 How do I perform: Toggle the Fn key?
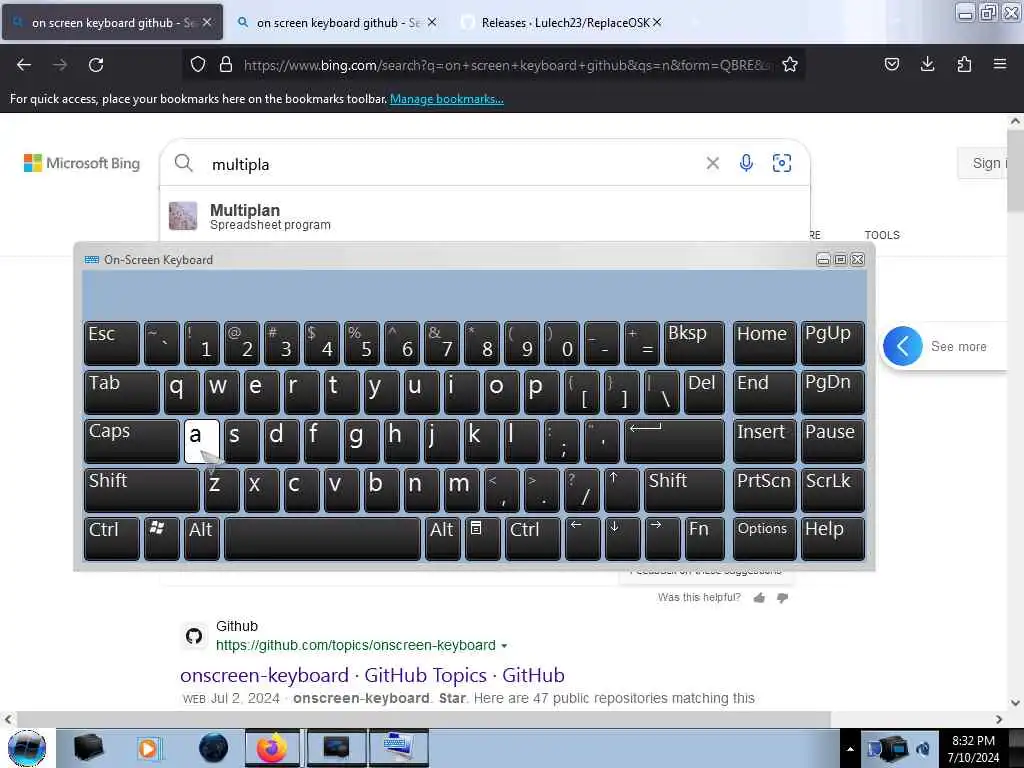(x=704, y=538)
